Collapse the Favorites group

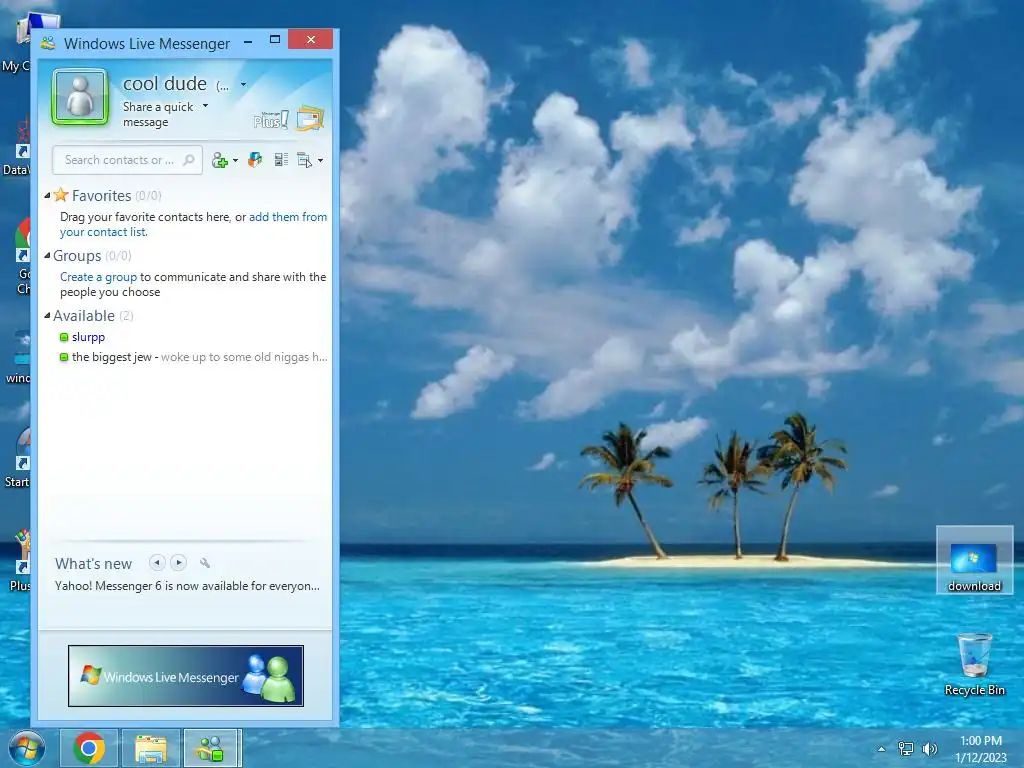click(47, 195)
